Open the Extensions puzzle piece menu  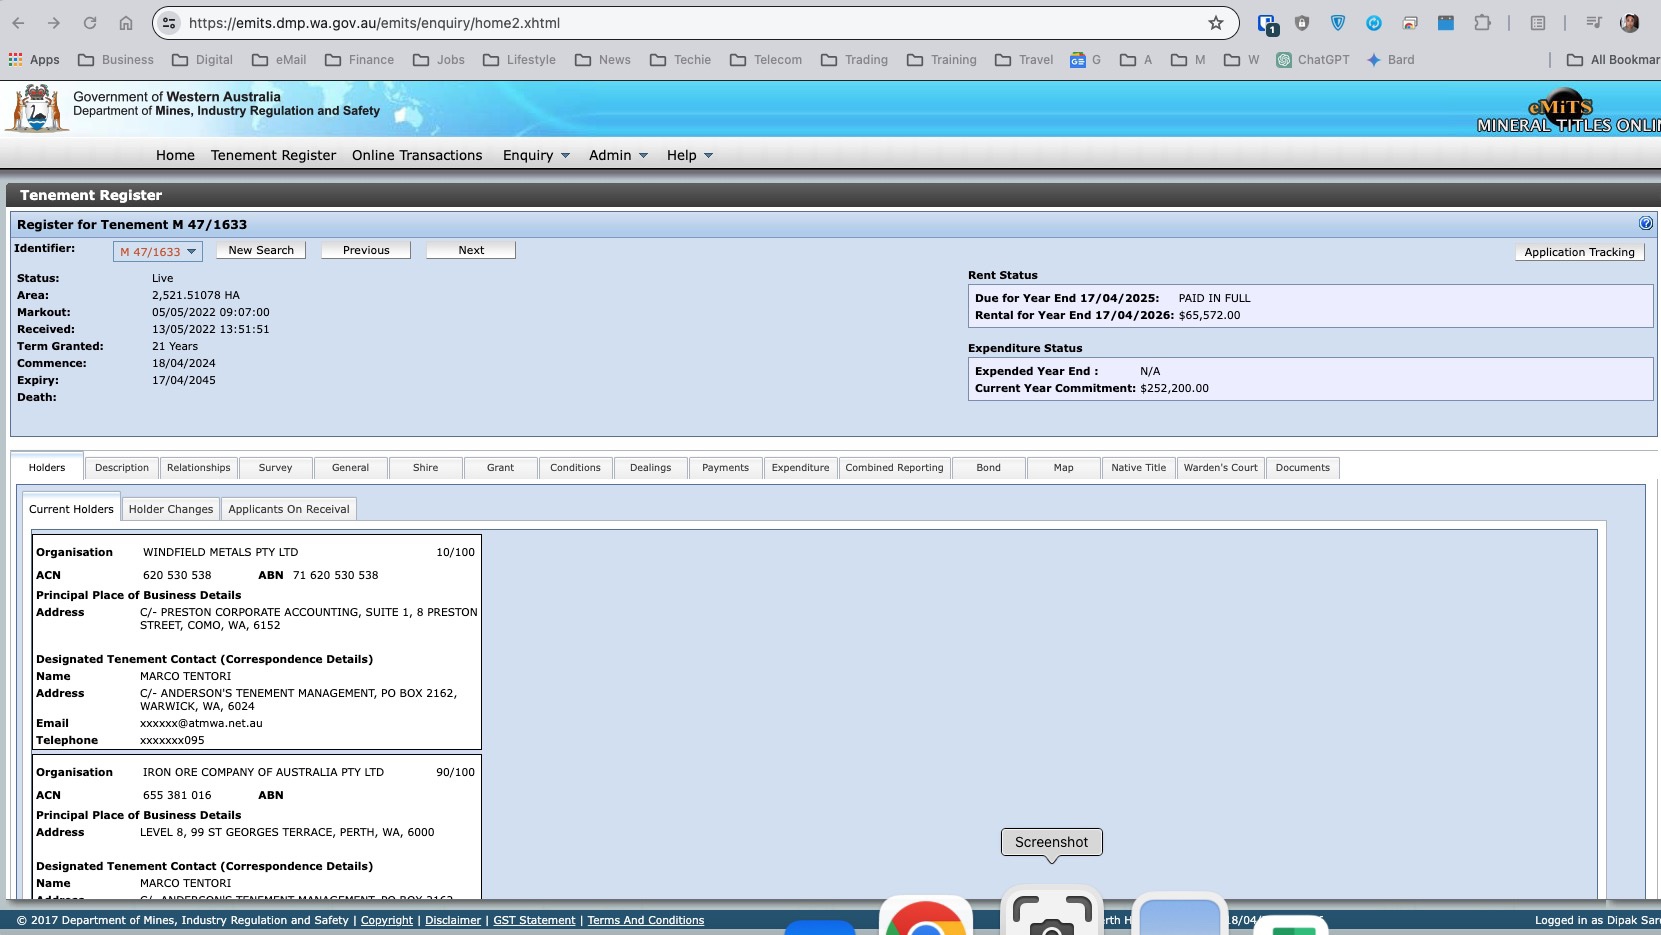[1482, 23]
